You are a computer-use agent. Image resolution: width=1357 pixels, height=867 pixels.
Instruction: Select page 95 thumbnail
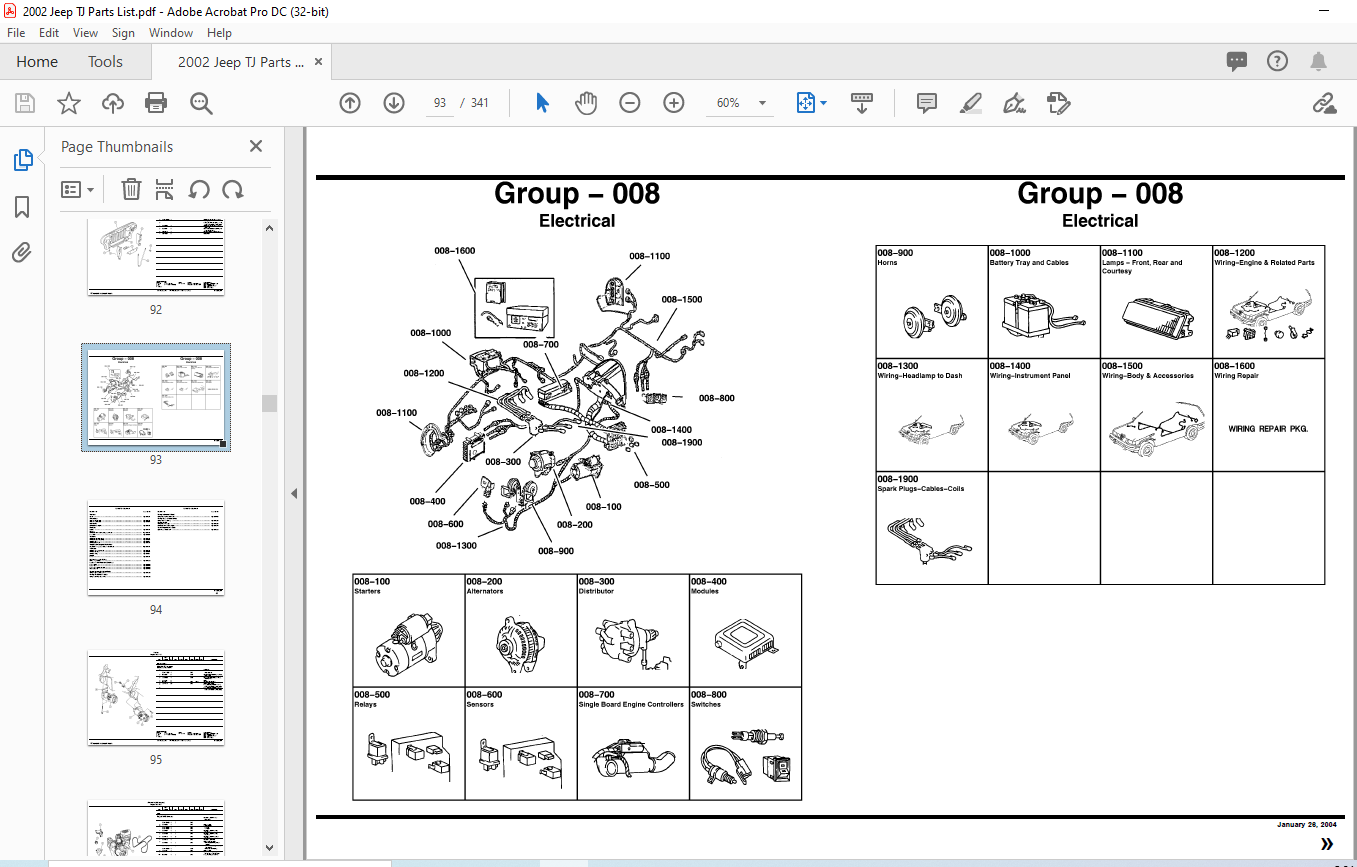click(x=155, y=698)
